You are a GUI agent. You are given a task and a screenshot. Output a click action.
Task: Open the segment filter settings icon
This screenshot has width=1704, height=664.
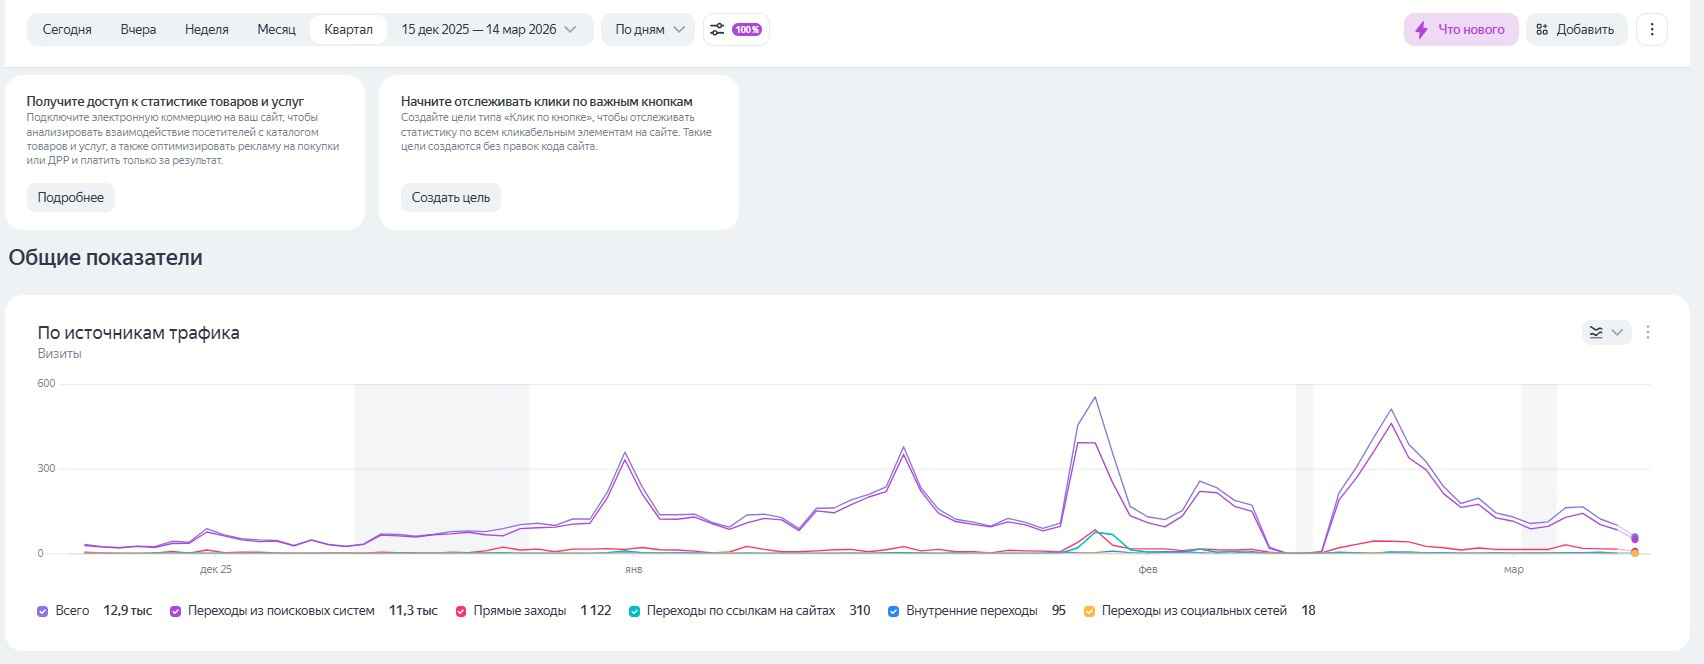[x=717, y=30]
